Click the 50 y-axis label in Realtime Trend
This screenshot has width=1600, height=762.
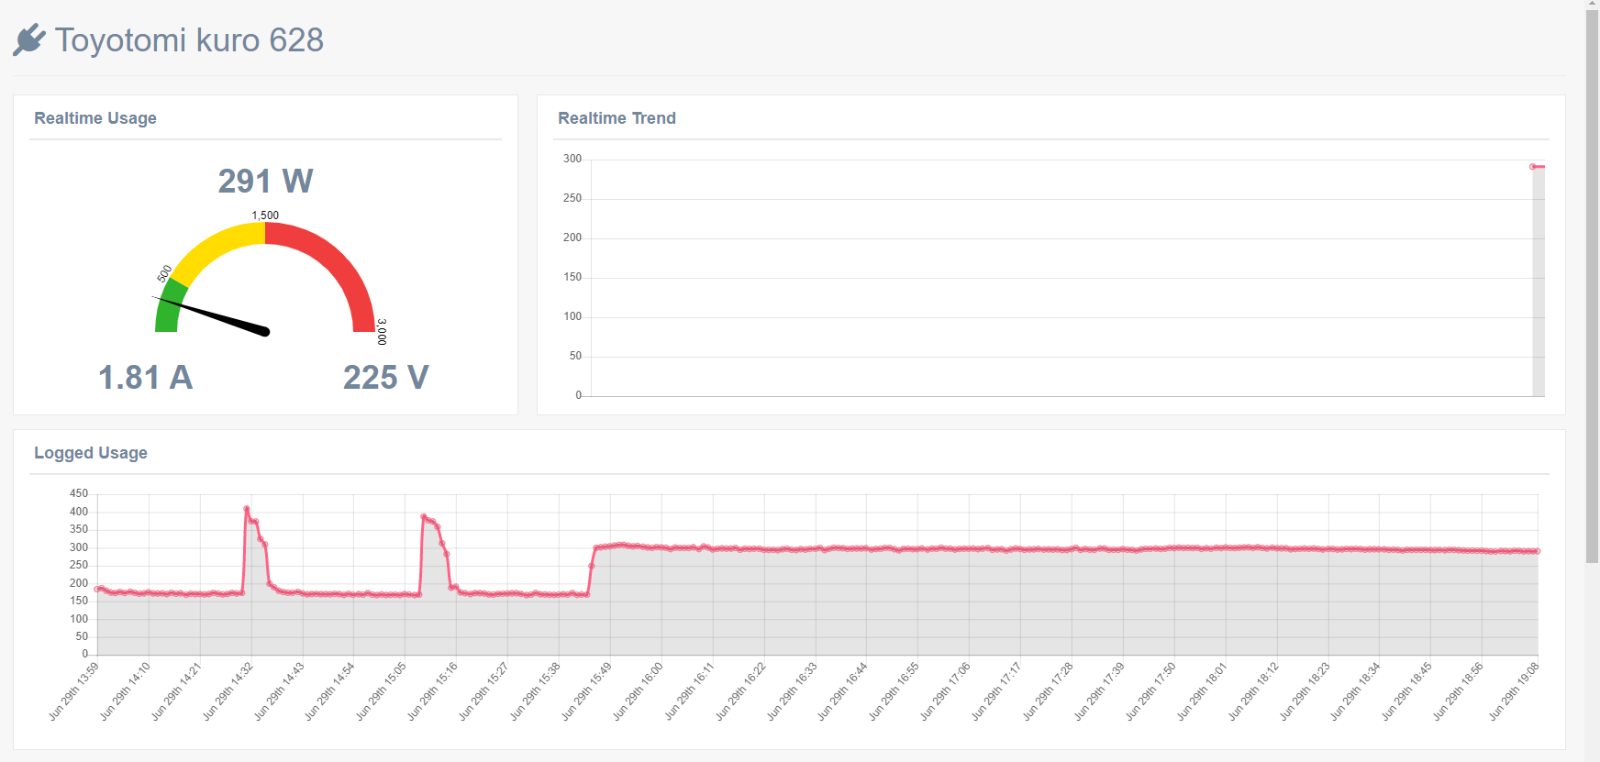(x=575, y=356)
